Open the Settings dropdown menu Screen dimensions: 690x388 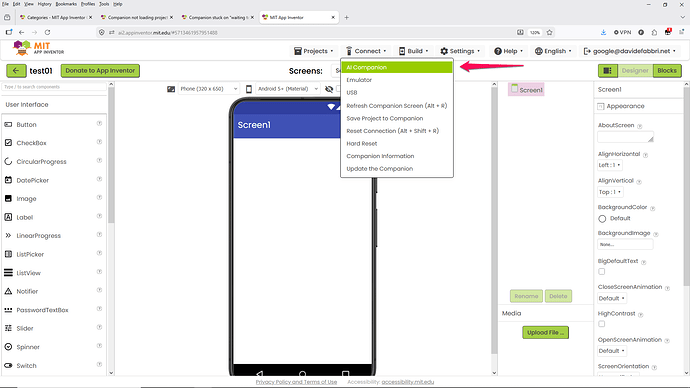(x=460, y=51)
